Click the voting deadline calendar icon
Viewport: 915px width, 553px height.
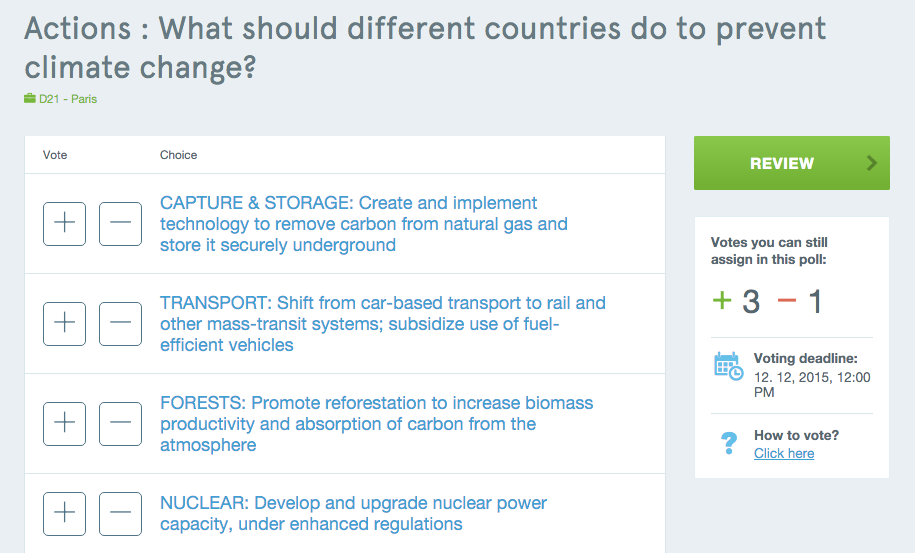(728, 366)
